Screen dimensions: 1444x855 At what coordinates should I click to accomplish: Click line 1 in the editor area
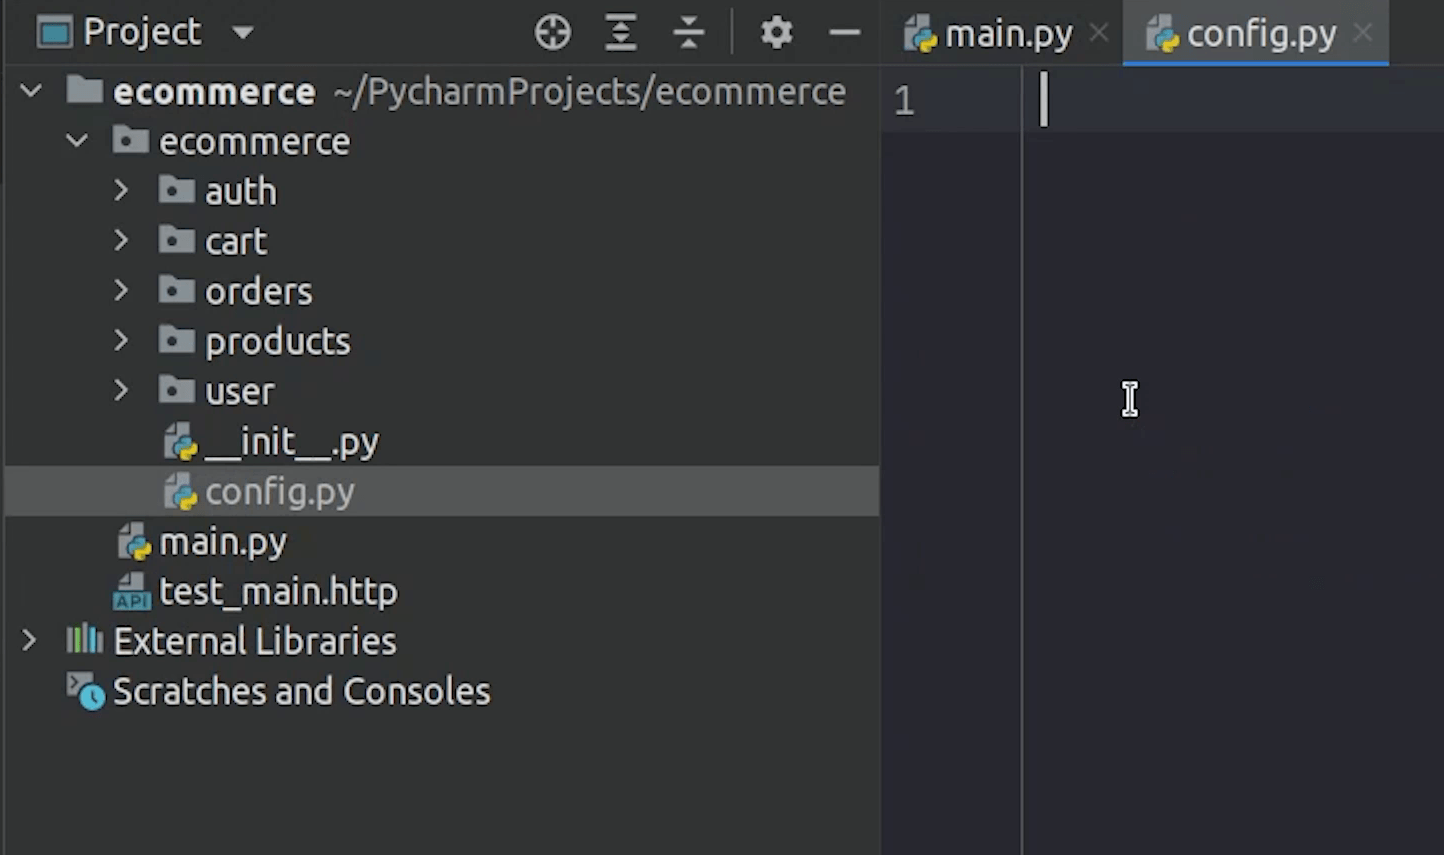click(x=1200, y=100)
